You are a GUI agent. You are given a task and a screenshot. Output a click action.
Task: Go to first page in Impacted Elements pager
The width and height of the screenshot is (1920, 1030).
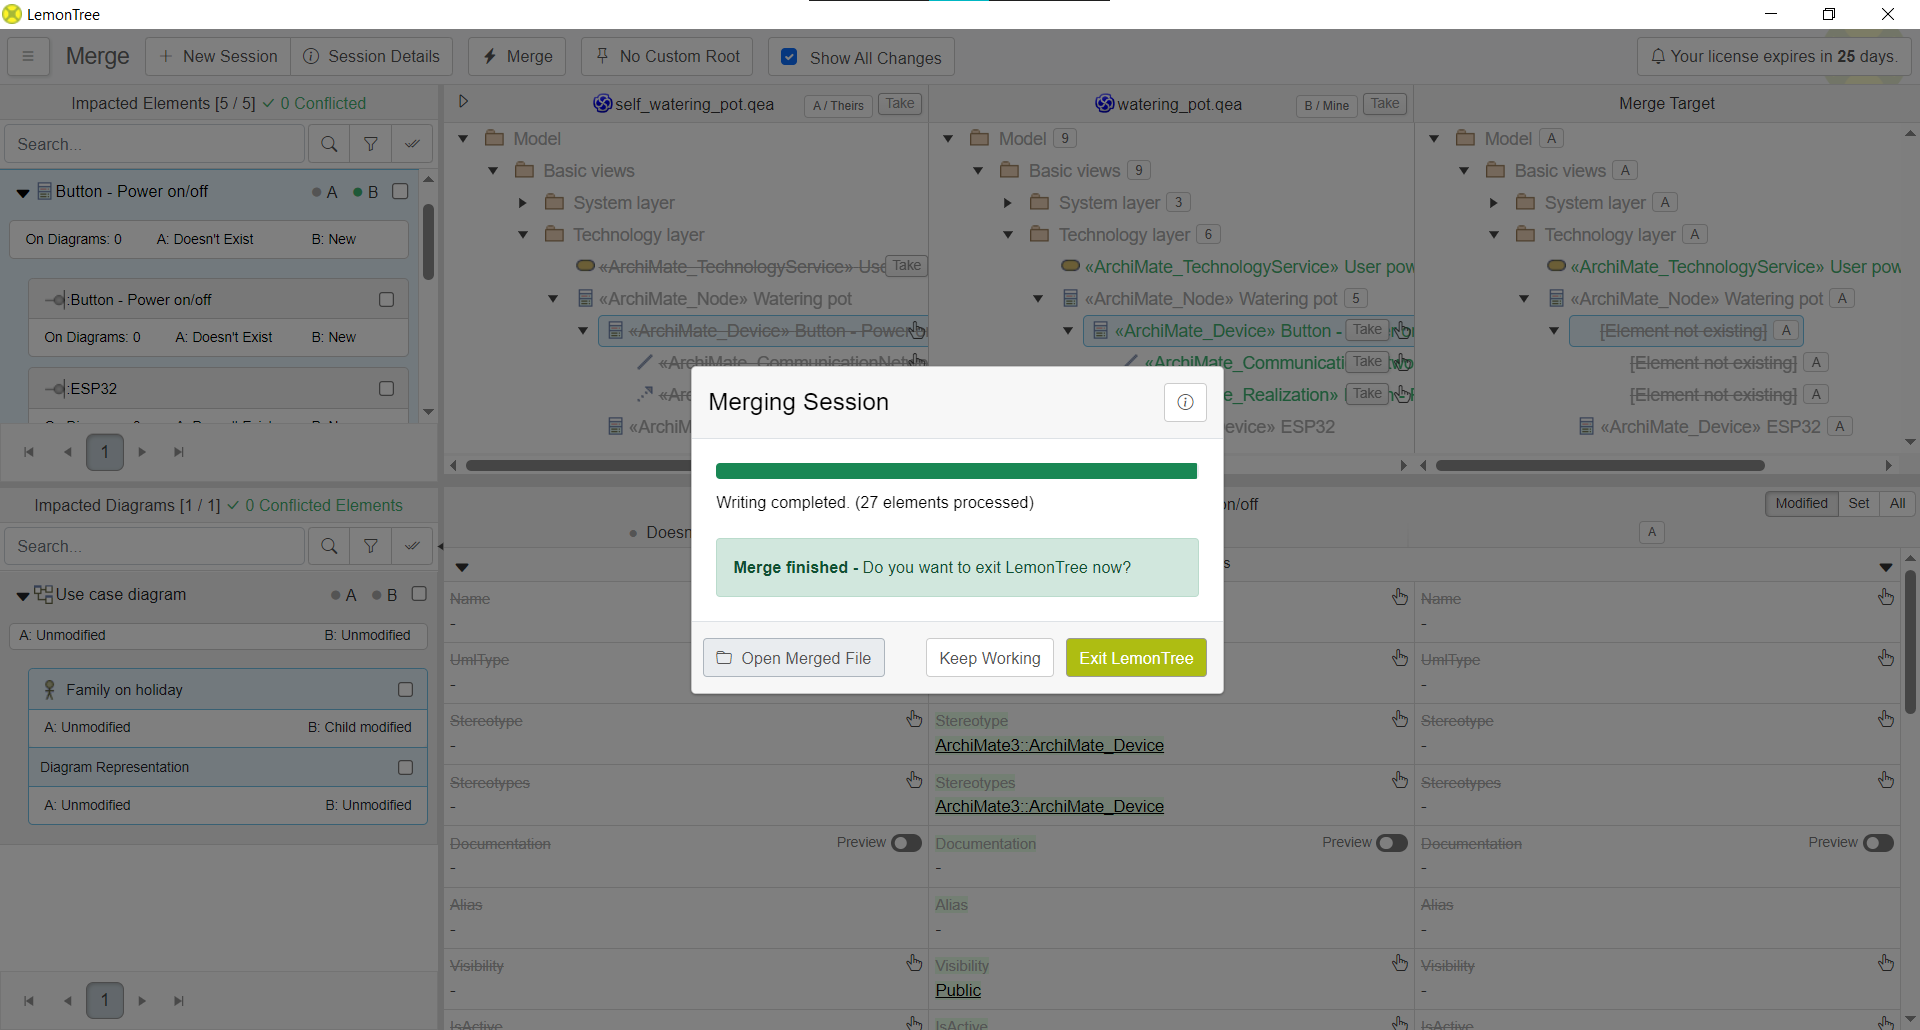pos(29,452)
